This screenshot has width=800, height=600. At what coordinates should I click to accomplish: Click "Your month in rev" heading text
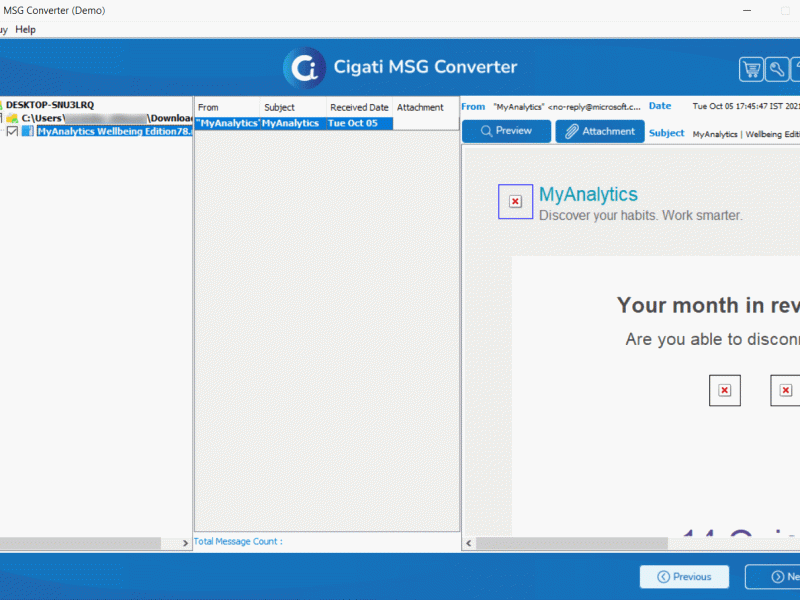coord(708,306)
